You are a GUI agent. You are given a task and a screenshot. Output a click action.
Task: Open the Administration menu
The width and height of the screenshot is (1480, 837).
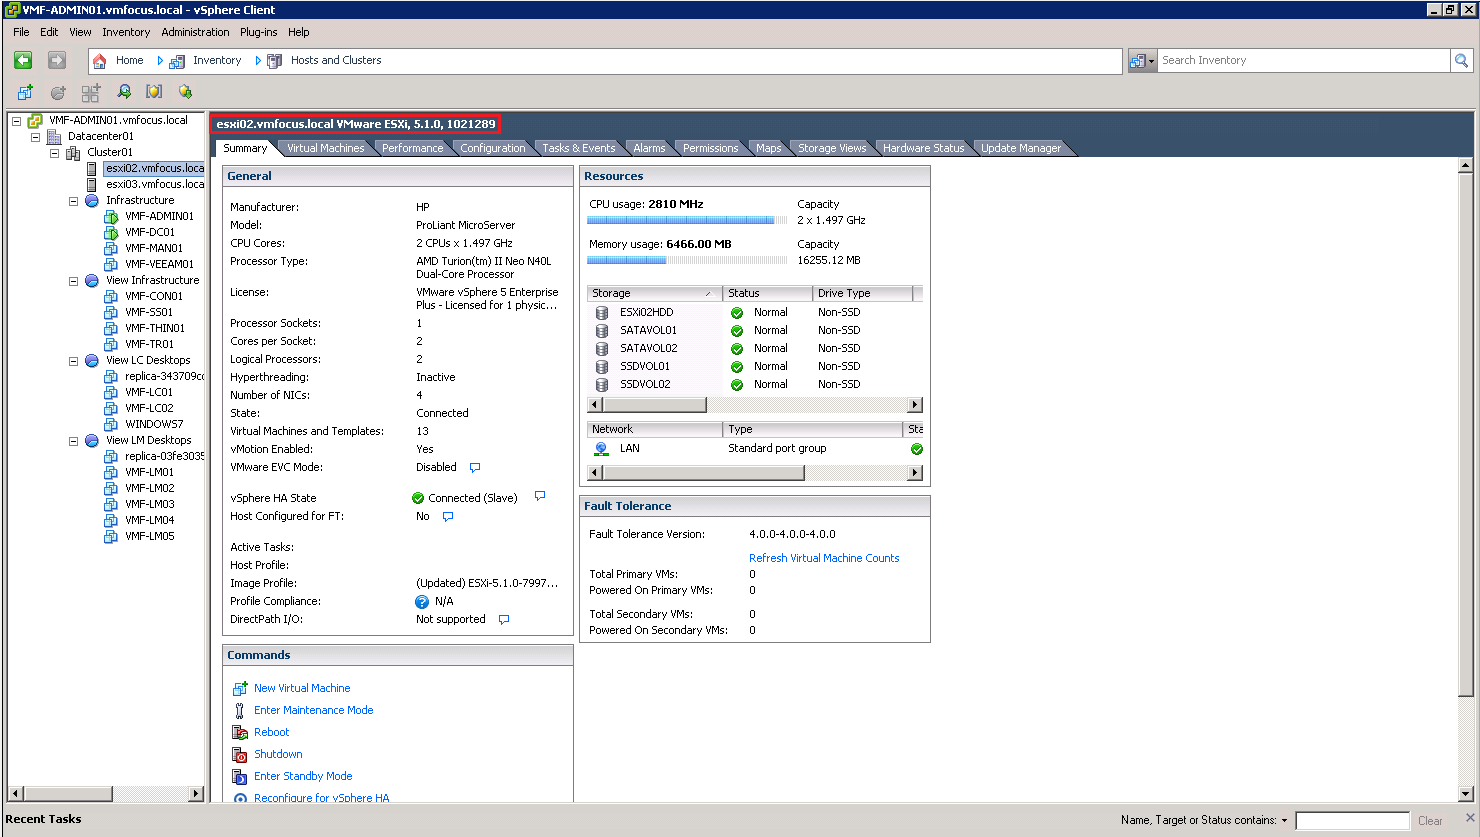(195, 32)
